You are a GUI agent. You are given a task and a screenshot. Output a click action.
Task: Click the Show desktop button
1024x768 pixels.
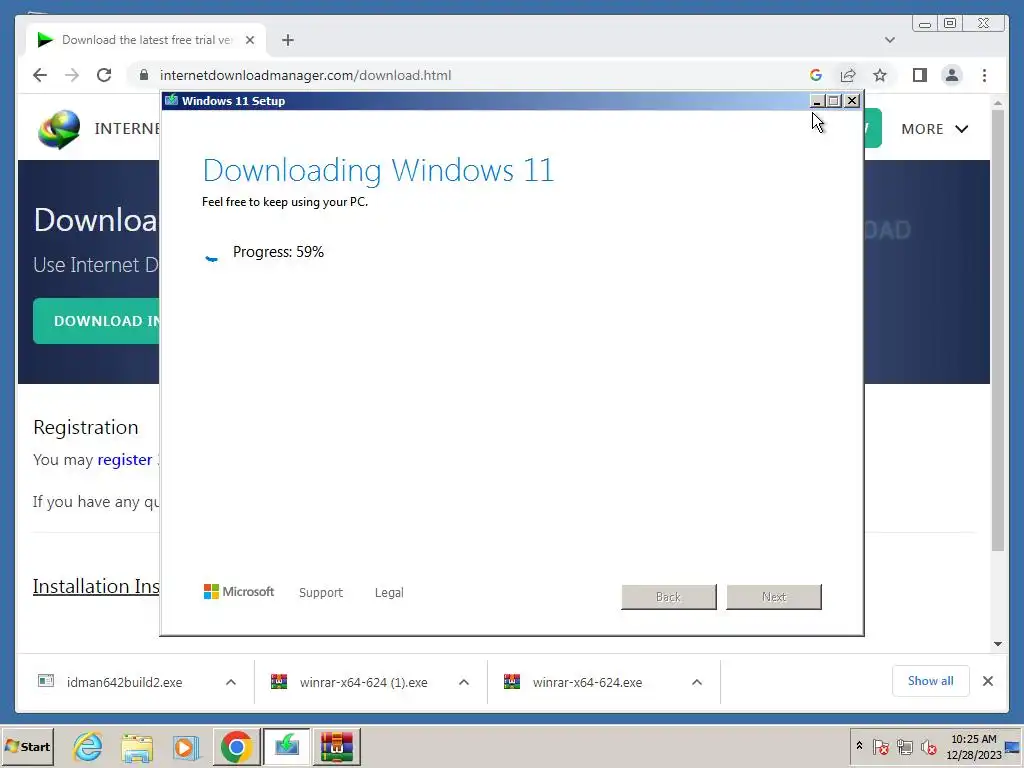(x=1013, y=746)
